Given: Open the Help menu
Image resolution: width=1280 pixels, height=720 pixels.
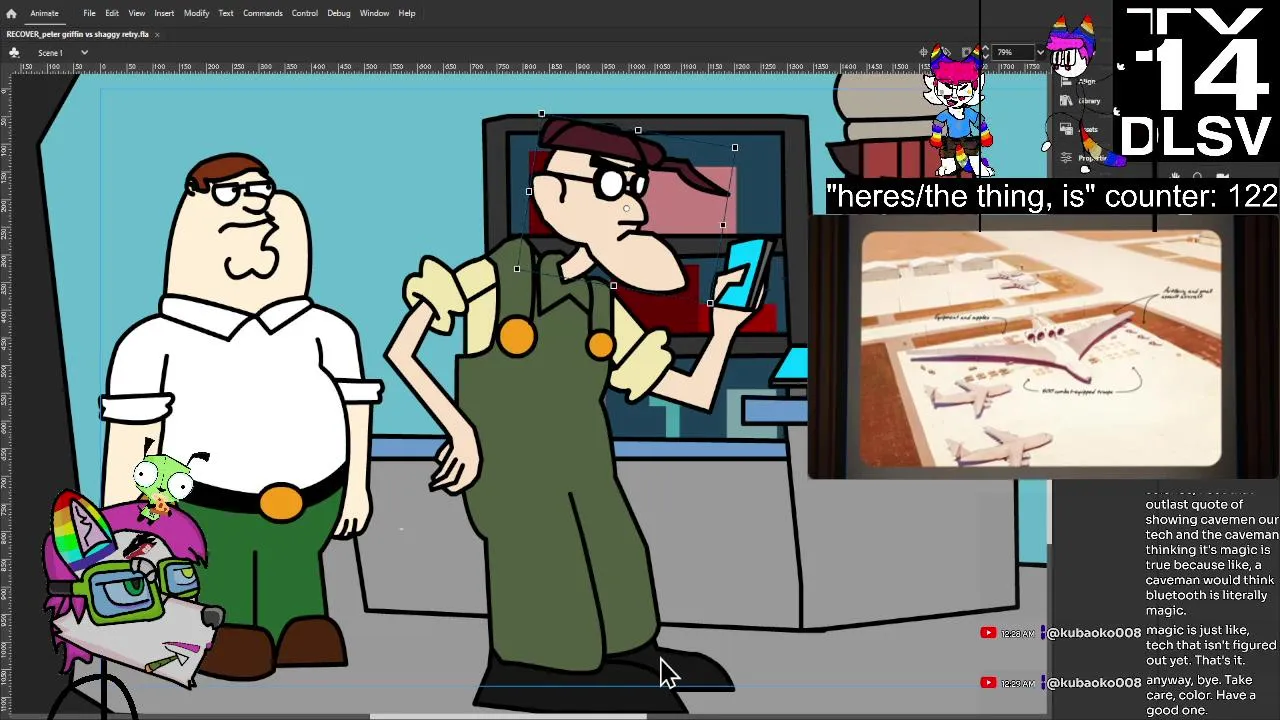Looking at the screenshot, I should (407, 13).
